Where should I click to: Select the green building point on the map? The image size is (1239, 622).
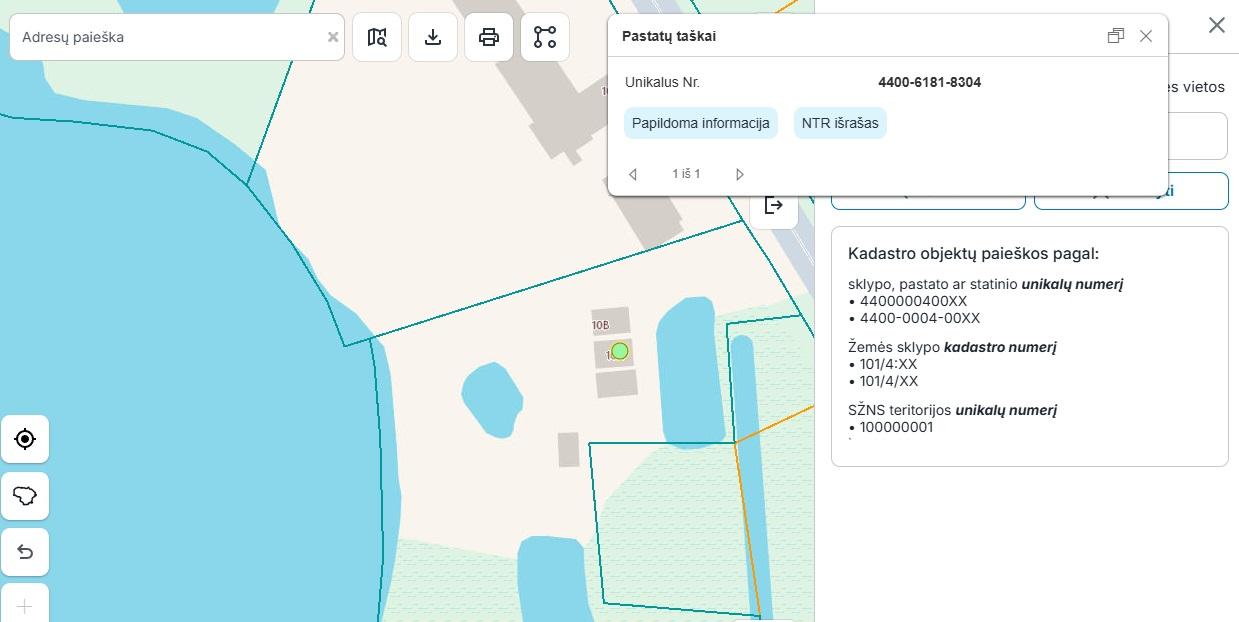(x=620, y=351)
